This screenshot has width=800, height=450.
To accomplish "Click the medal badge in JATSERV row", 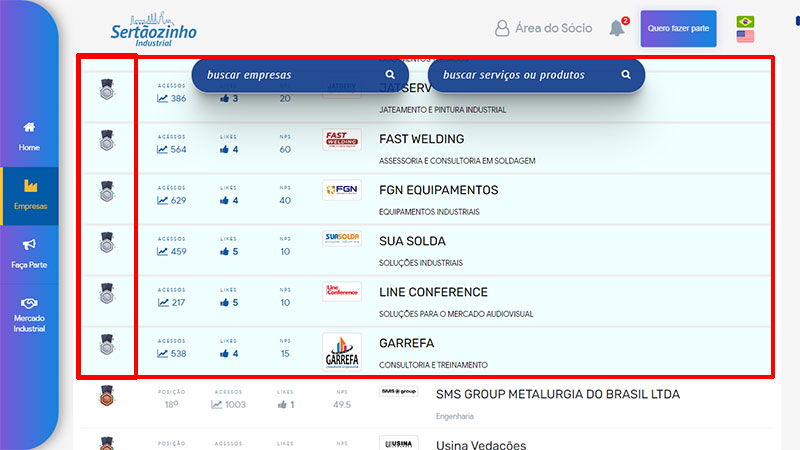I will (107, 89).
